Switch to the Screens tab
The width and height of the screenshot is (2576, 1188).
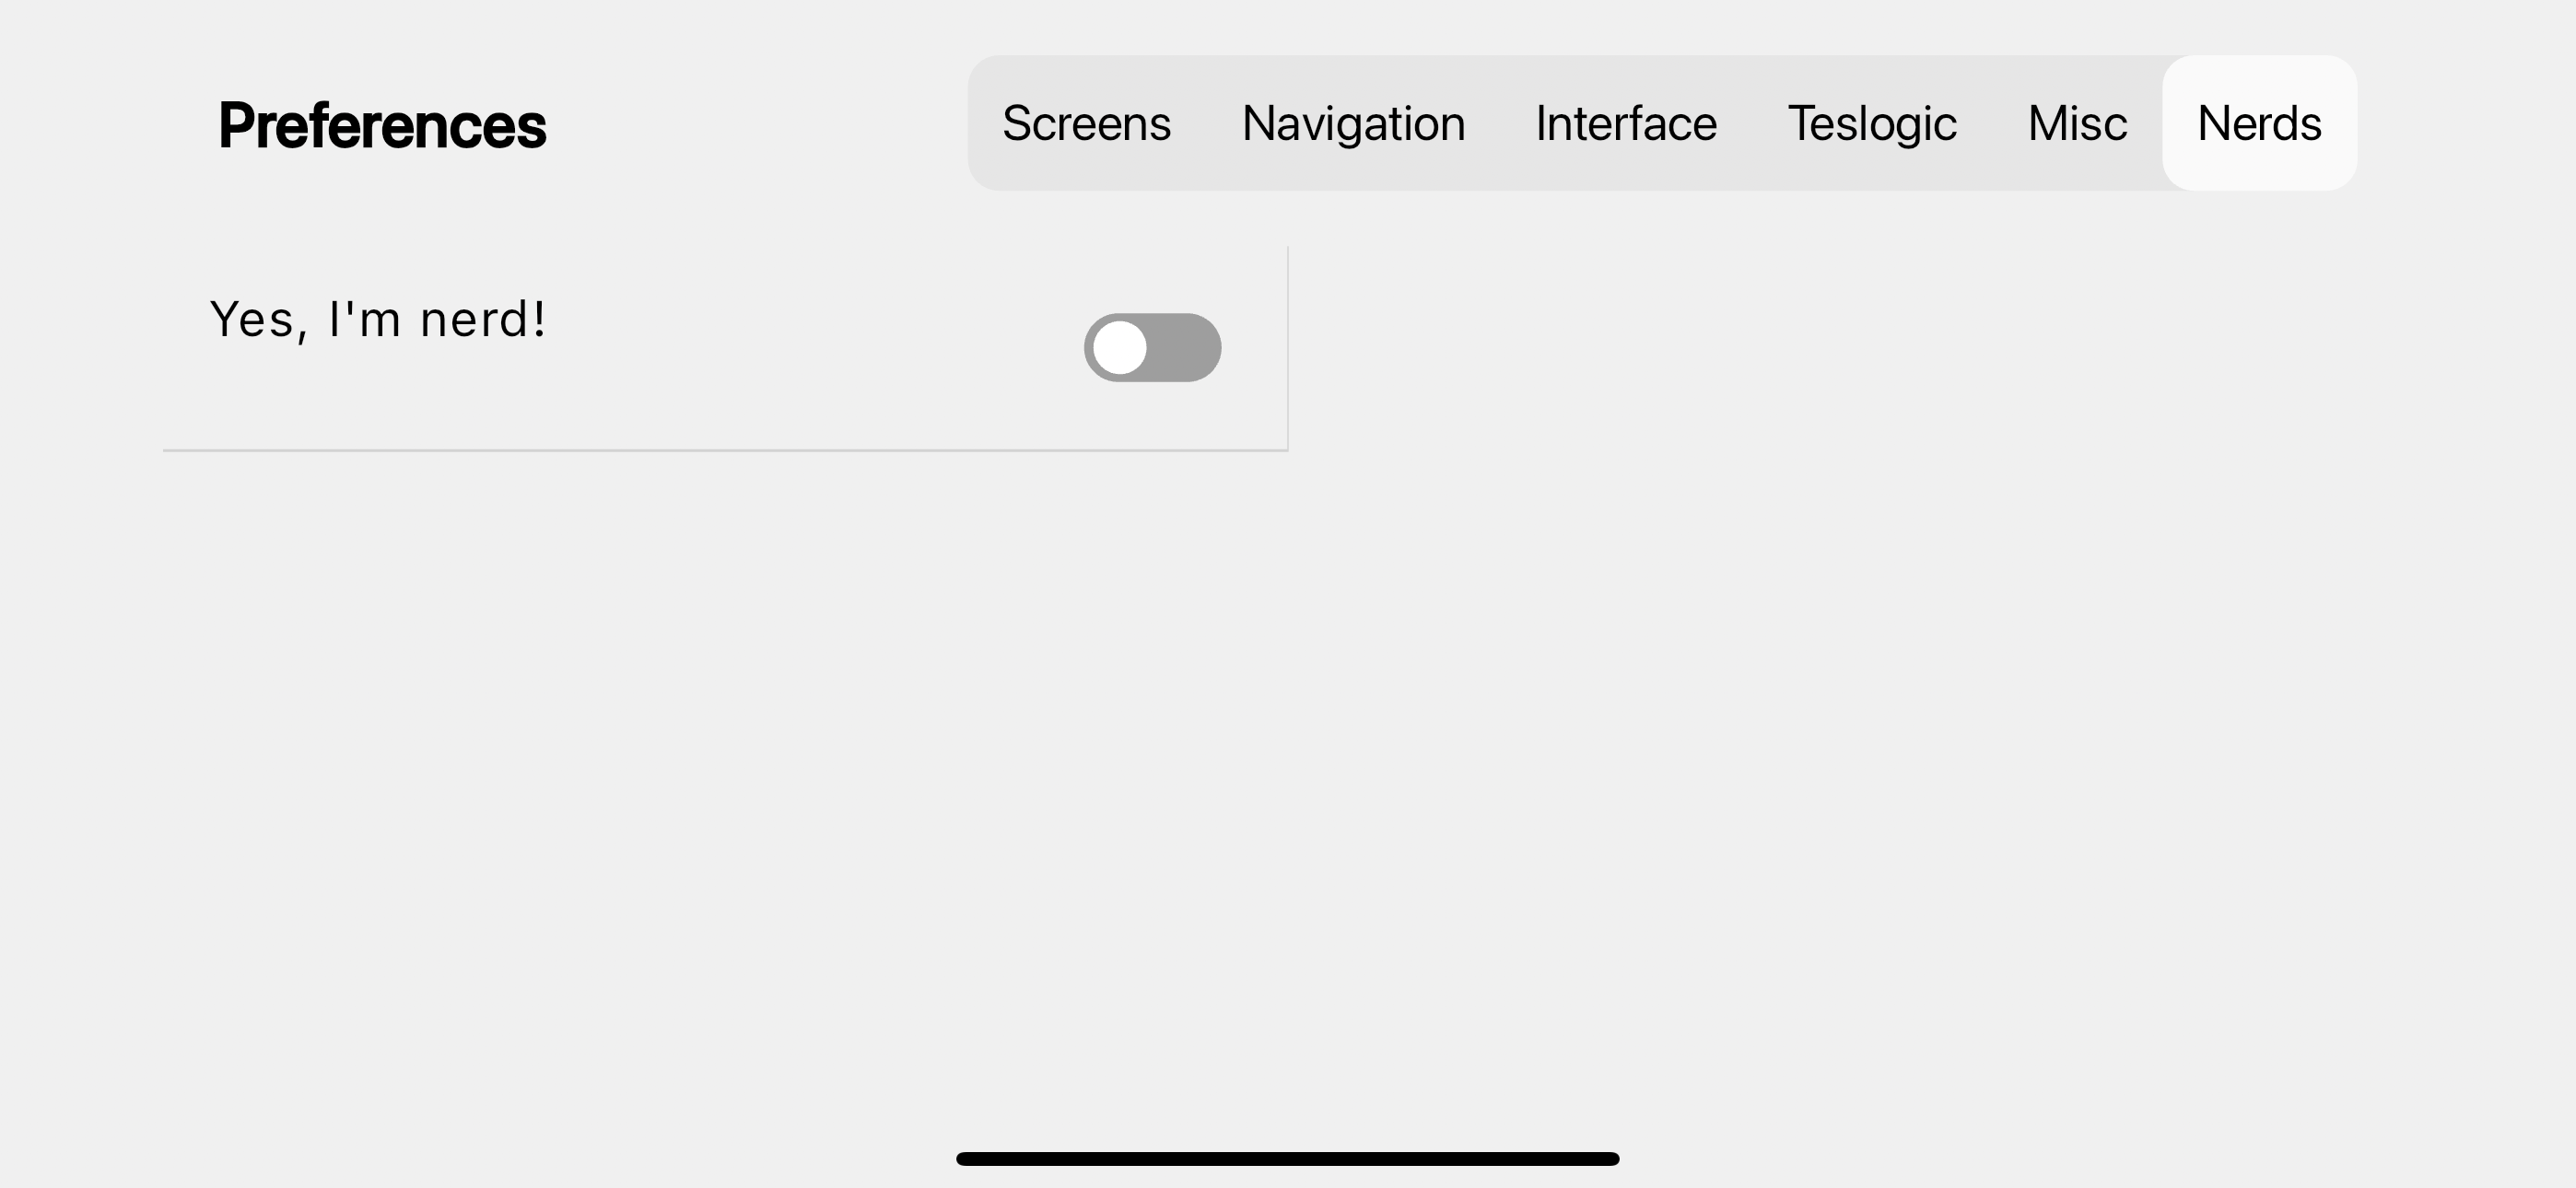pyautogui.click(x=1086, y=123)
